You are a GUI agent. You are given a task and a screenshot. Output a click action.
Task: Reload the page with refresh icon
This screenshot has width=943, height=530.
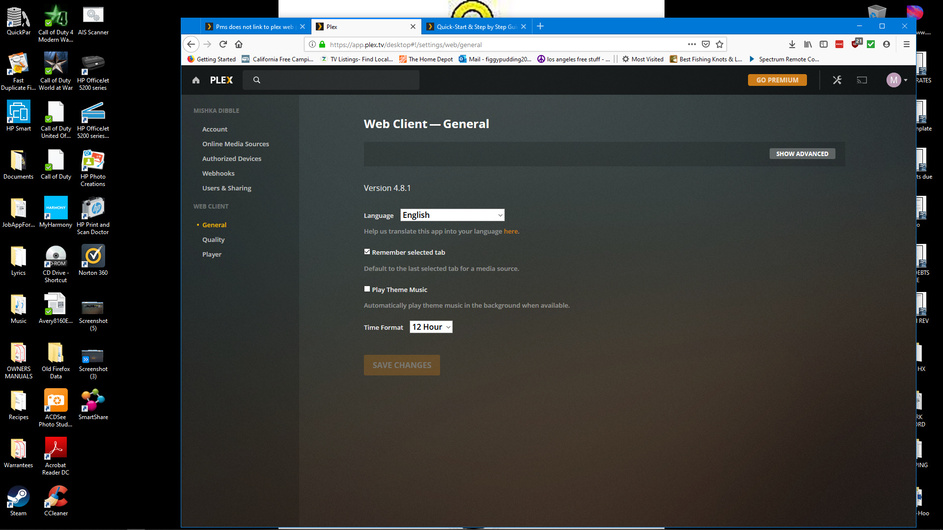[223, 44]
